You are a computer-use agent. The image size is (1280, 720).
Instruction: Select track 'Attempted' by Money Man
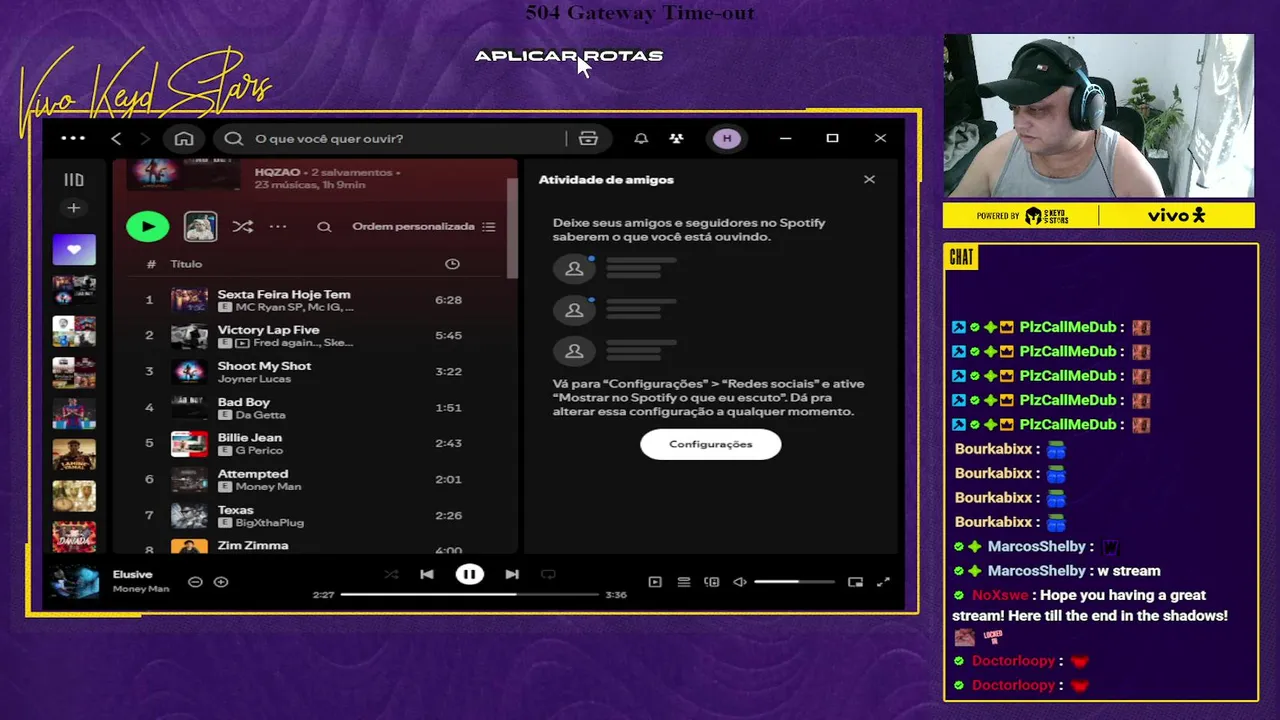(x=314, y=480)
